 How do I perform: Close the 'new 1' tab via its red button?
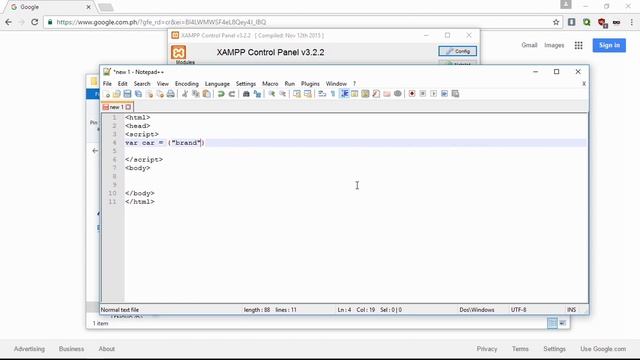tap(128, 107)
